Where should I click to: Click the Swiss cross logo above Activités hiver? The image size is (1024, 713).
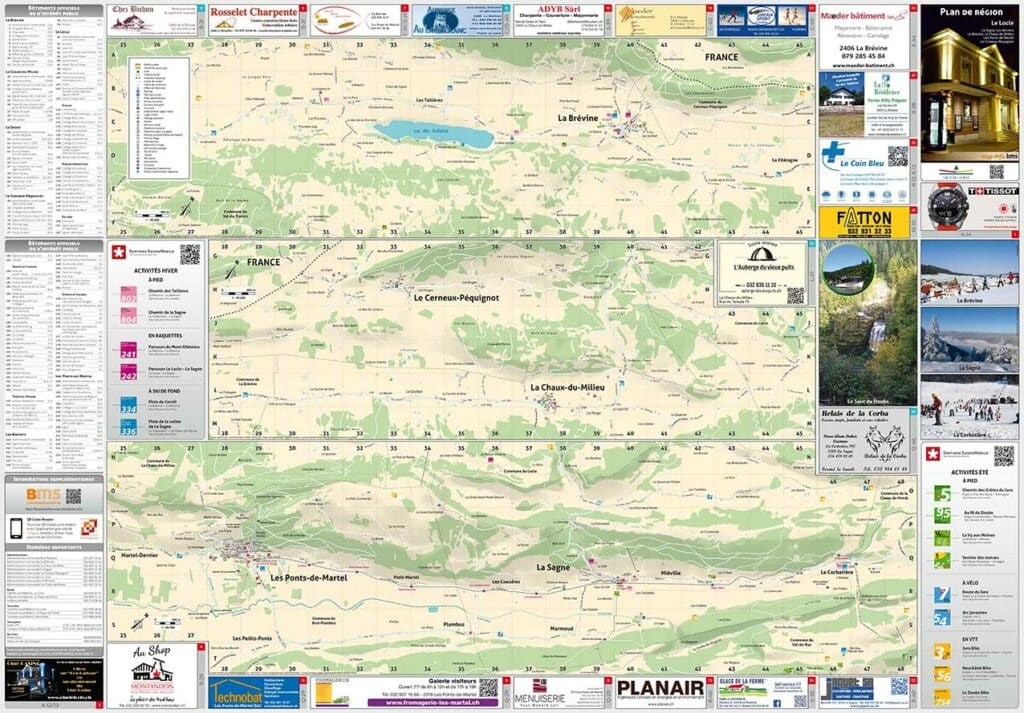119,253
